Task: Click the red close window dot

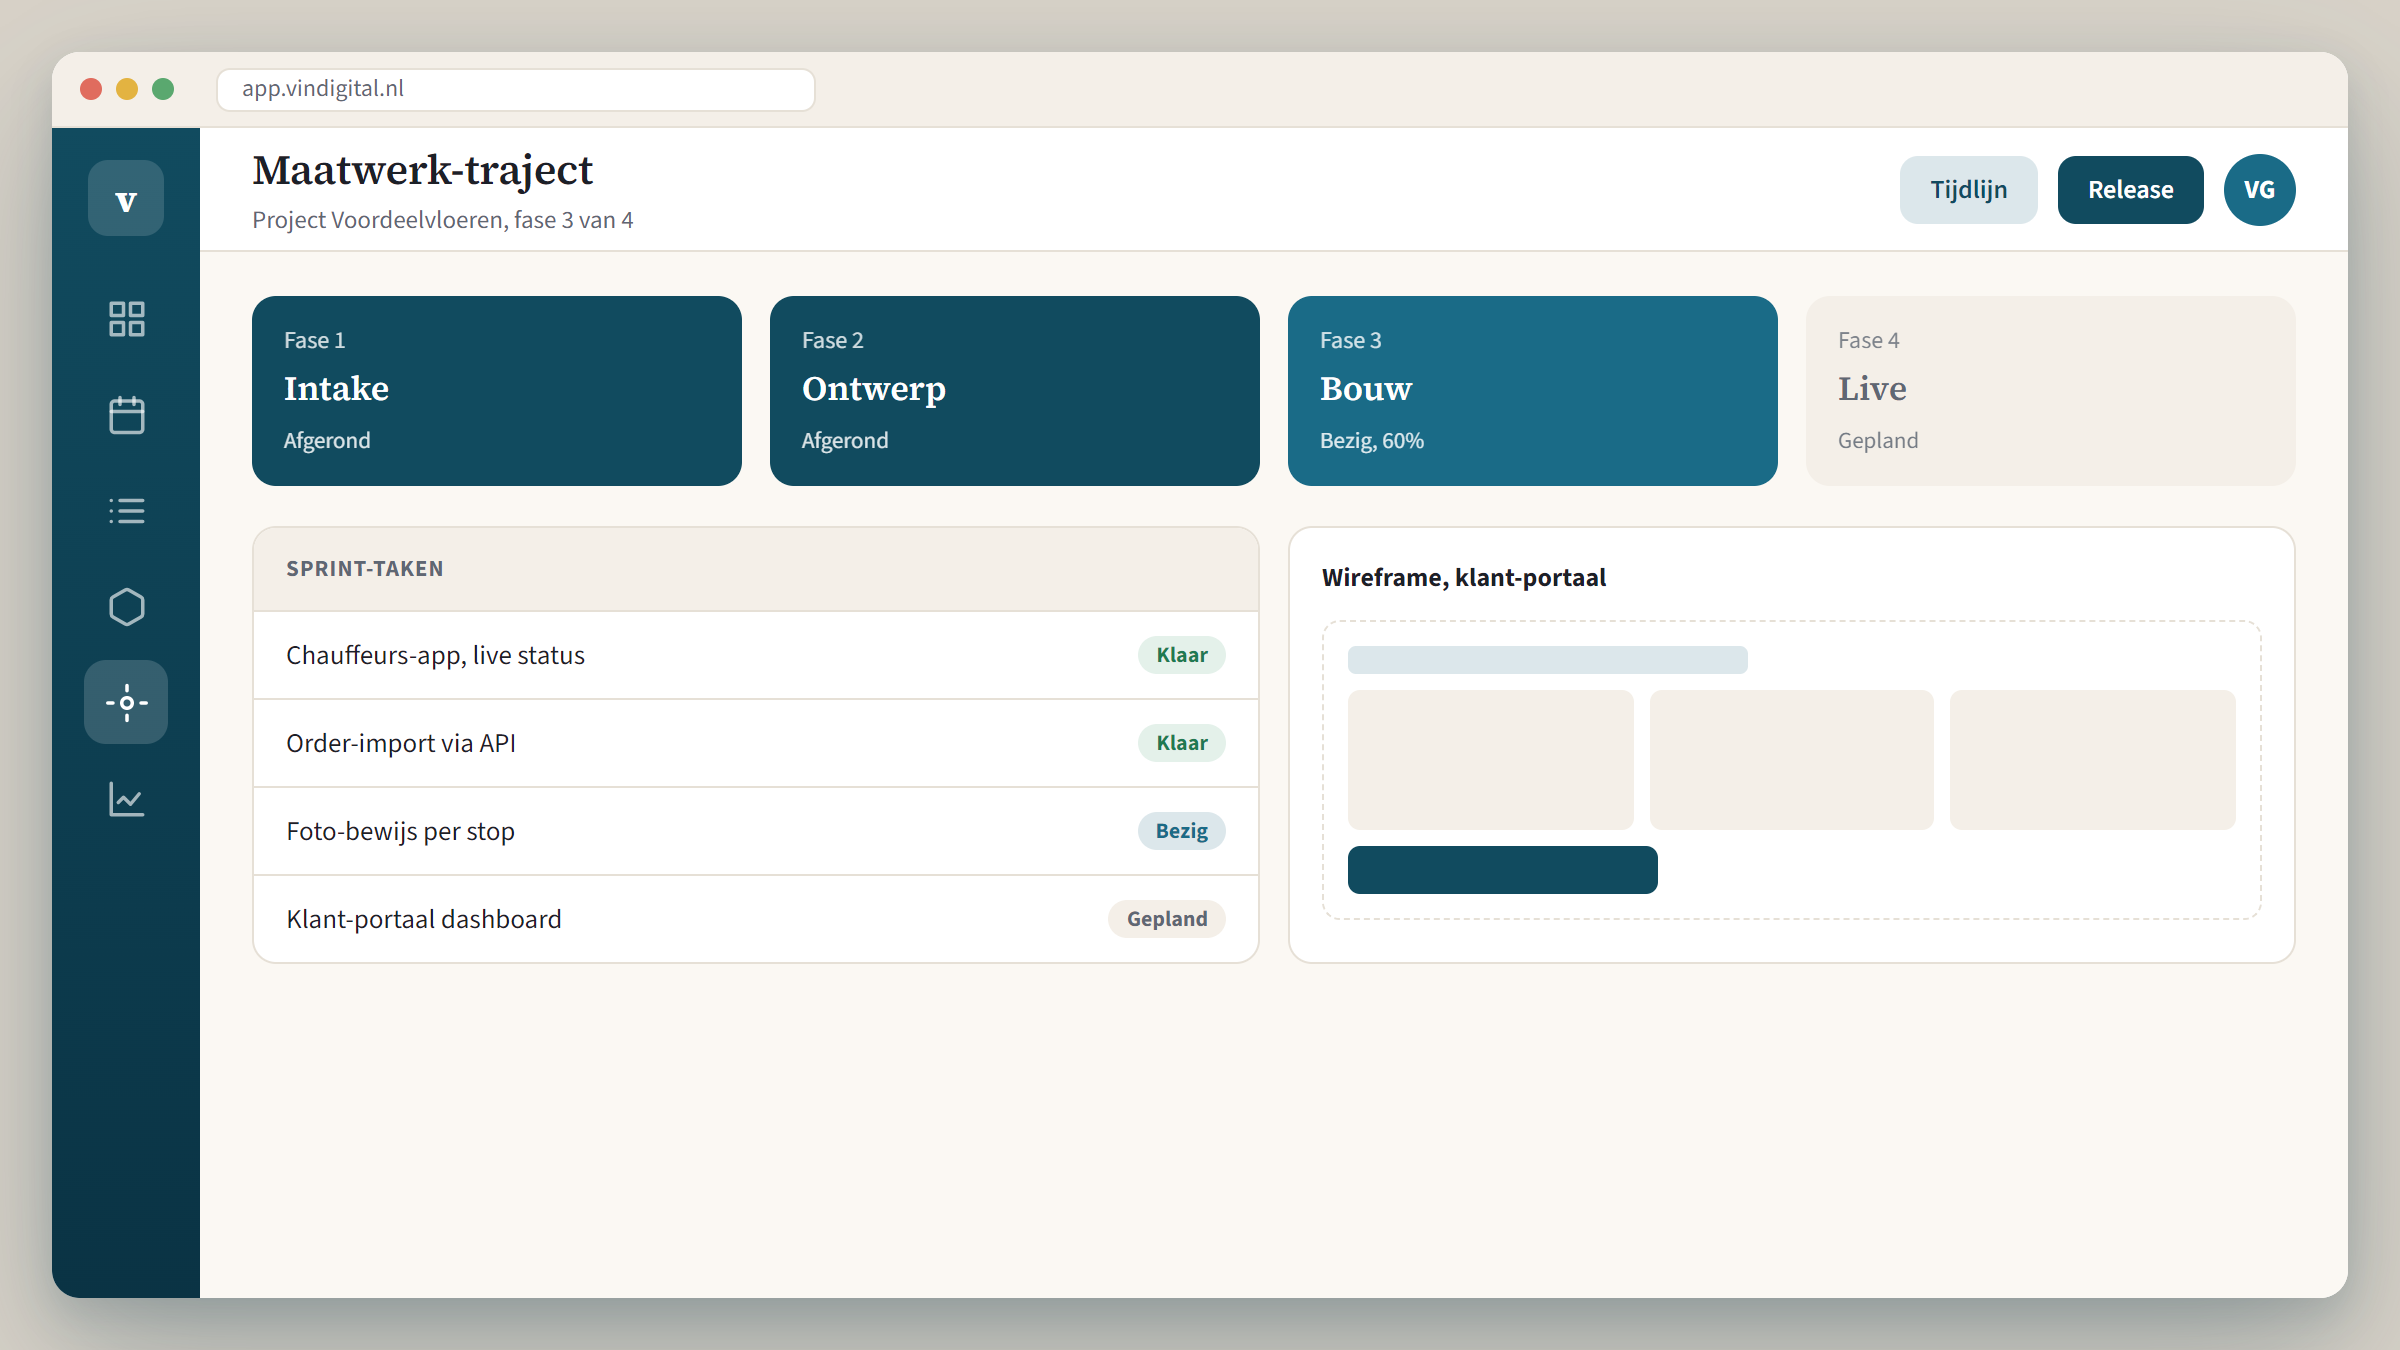Action: click(91, 89)
